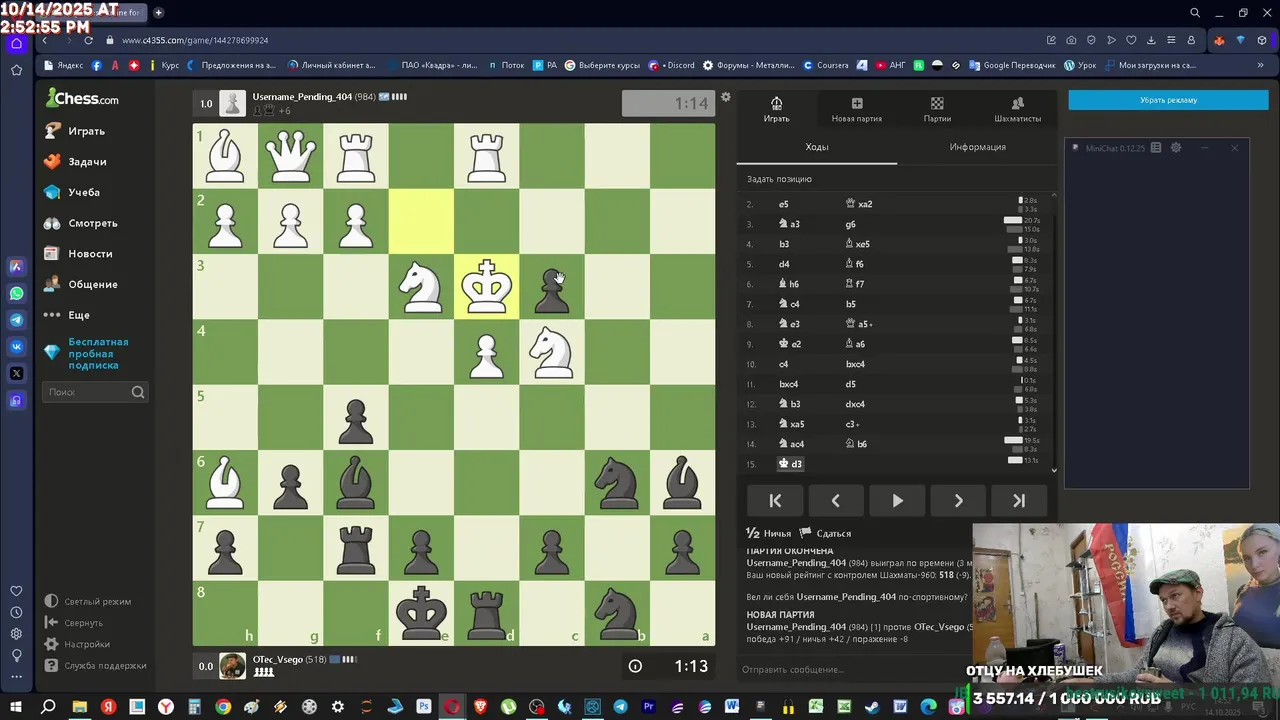Viewport: 1280px width, 720px height.
Task: Reload the page in browser
Action: (88, 40)
